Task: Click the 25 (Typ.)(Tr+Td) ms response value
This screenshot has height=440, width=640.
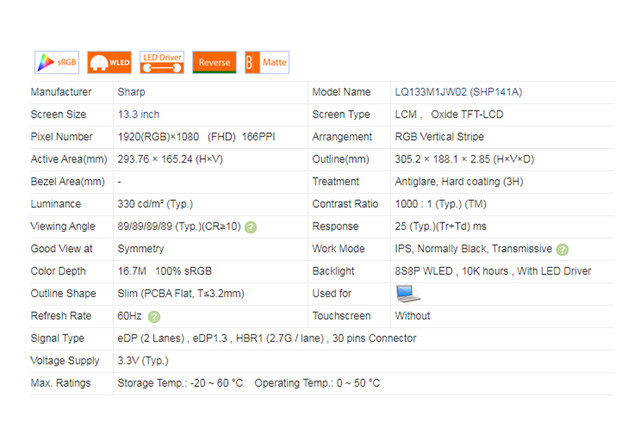Action: pyautogui.click(x=441, y=227)
